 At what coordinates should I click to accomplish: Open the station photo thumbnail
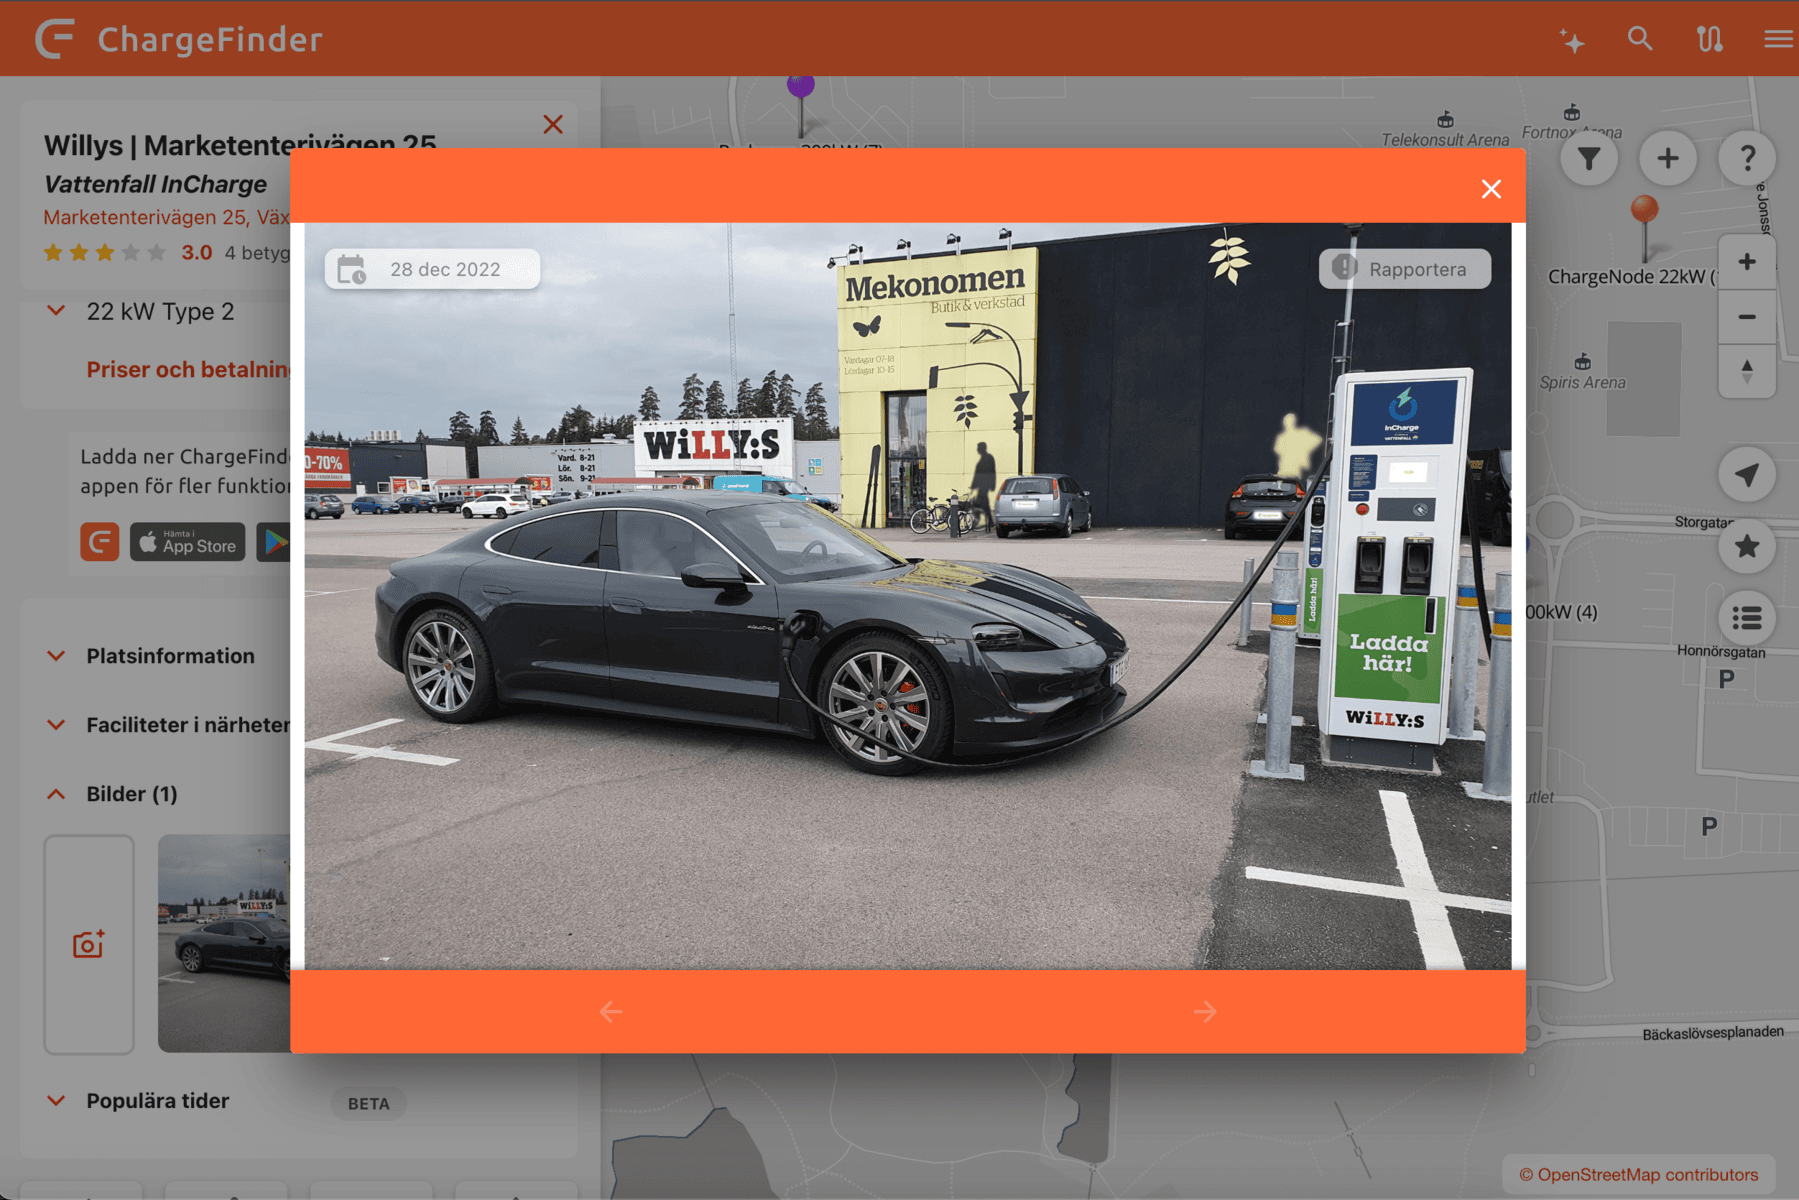[x=224, y=944]
